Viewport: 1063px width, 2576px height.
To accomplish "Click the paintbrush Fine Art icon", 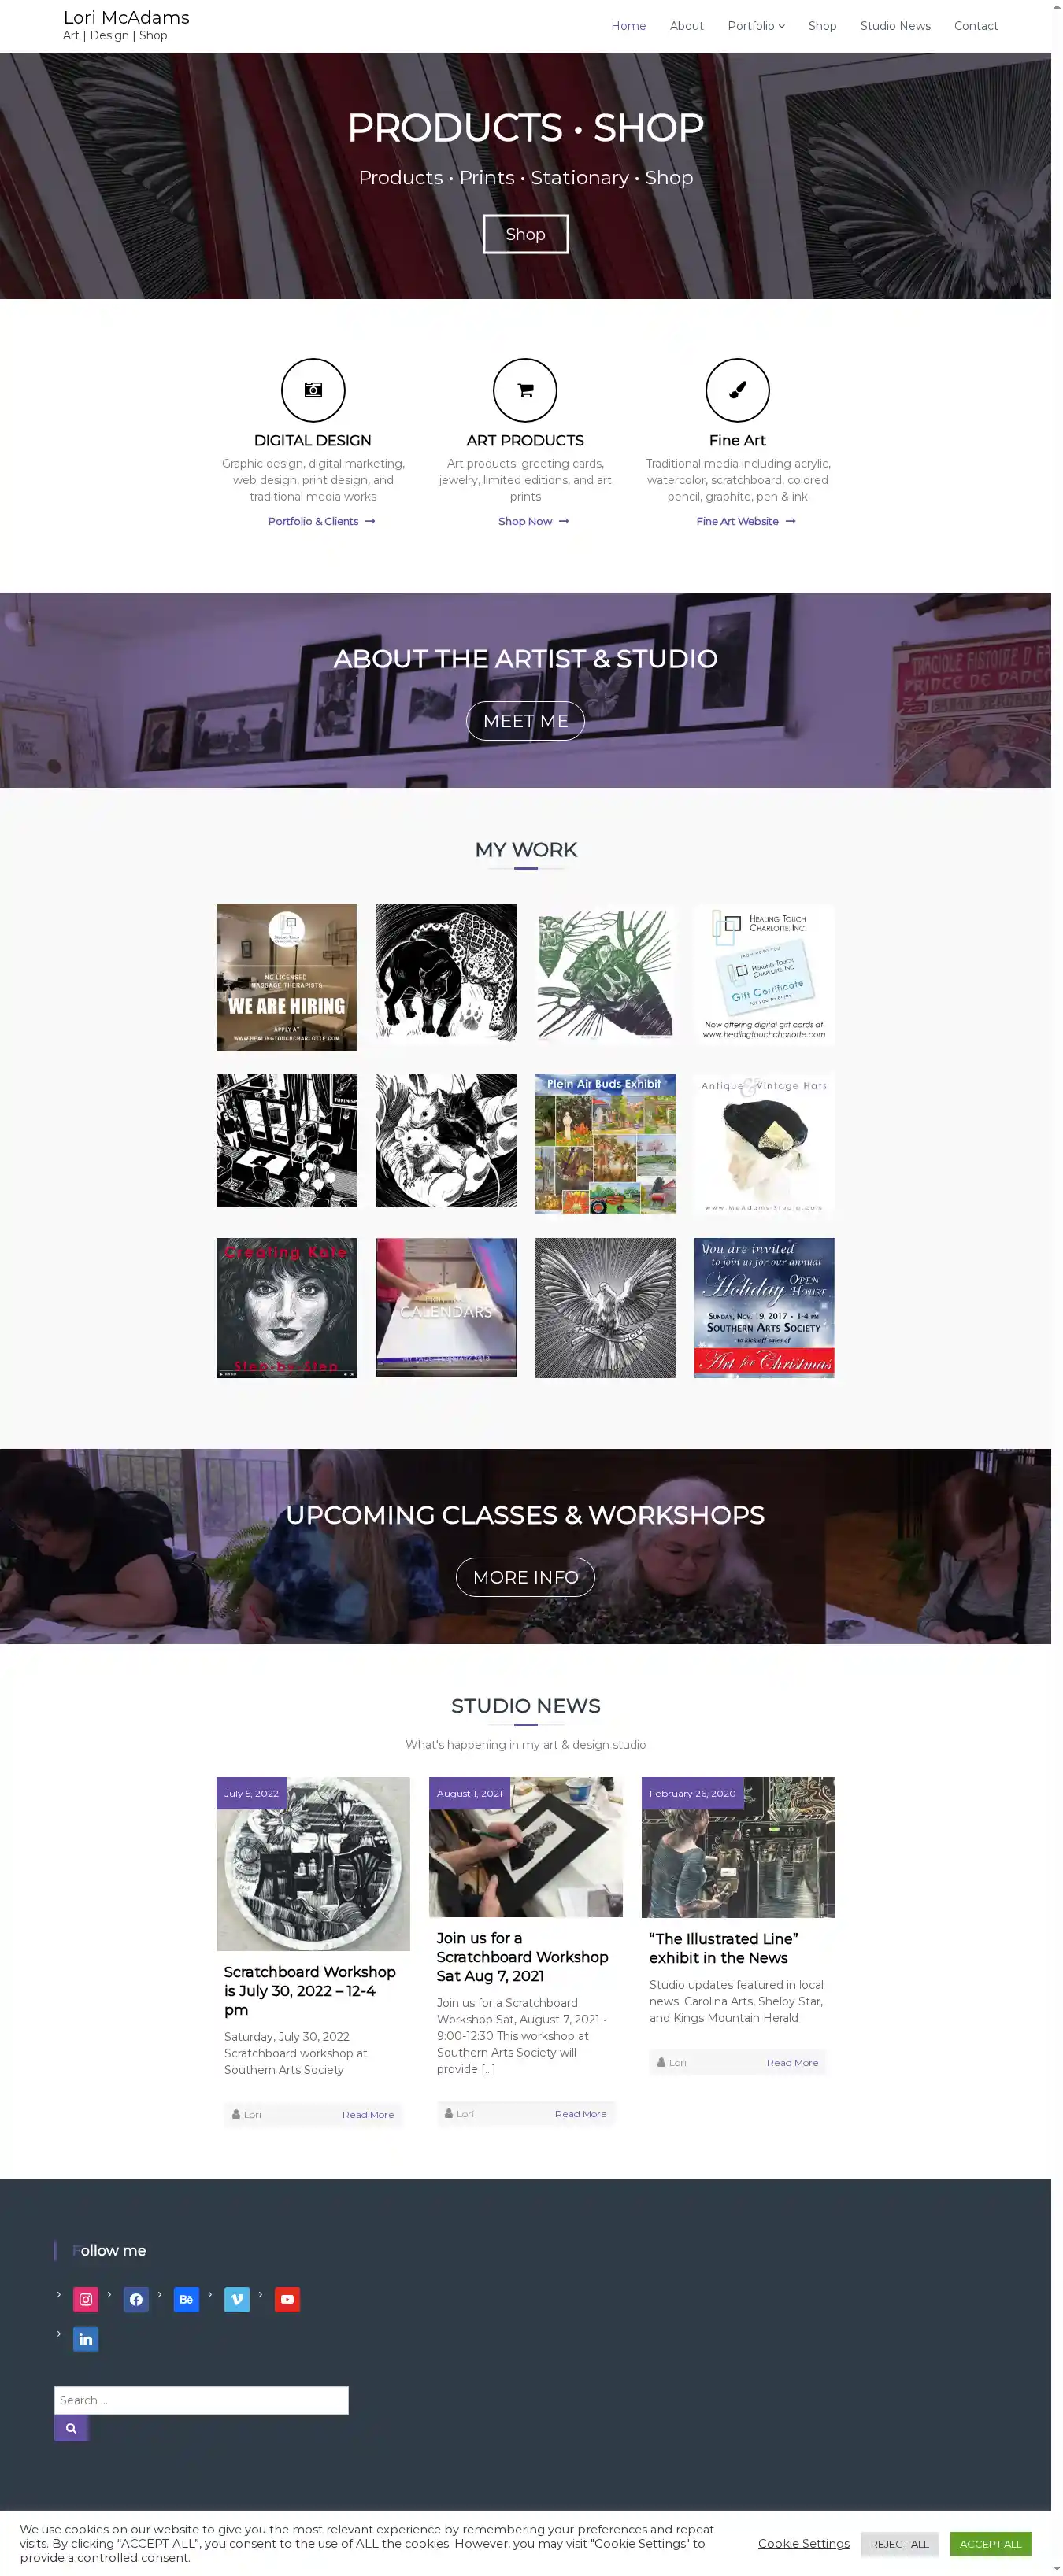I will (737, 390).
